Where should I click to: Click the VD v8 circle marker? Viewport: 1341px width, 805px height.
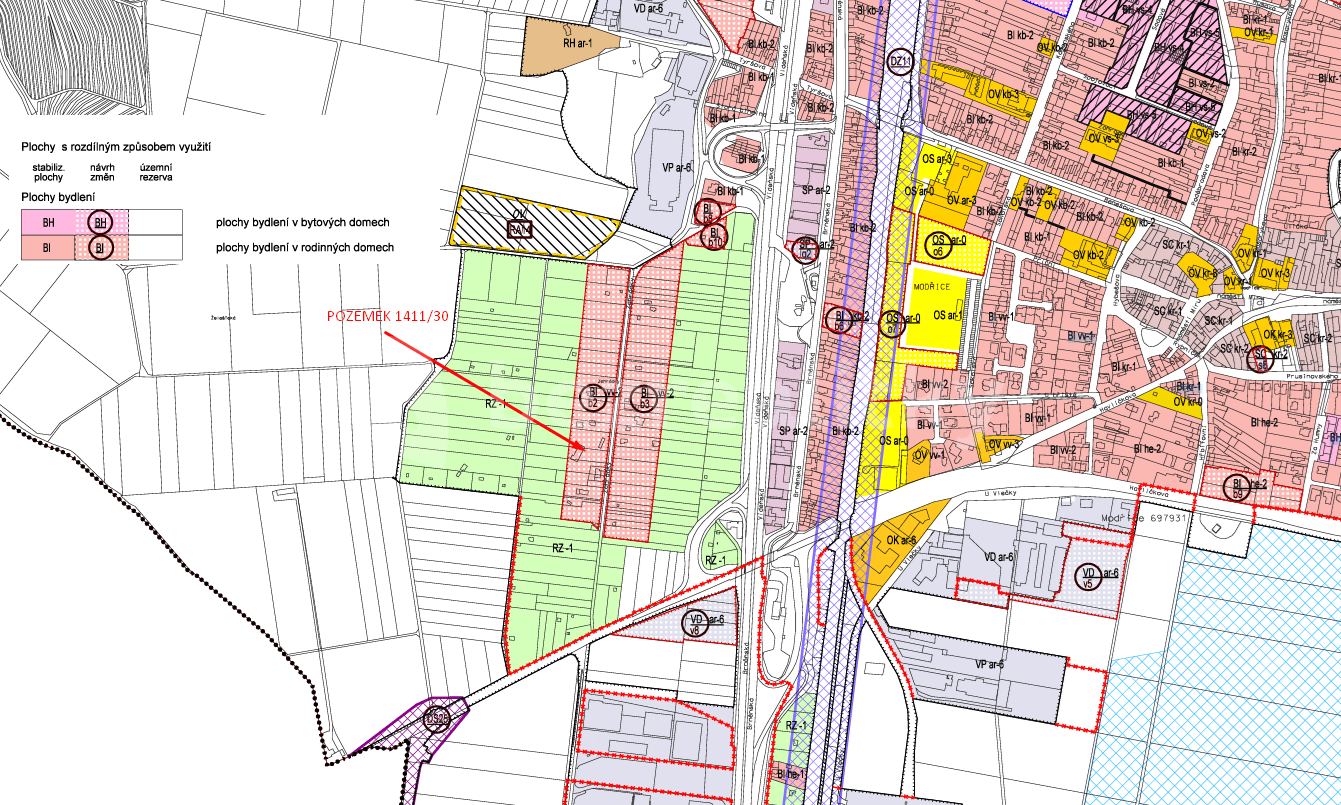694,624
